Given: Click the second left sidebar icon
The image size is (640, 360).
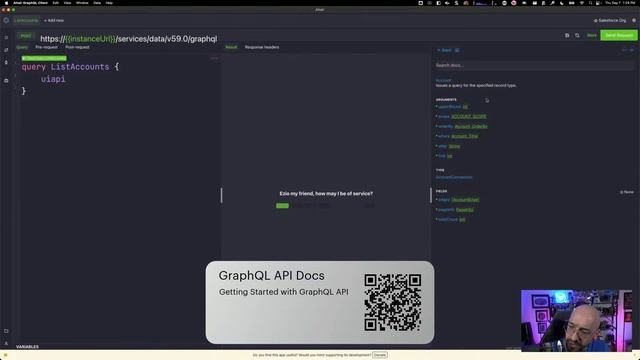Looking at the screenshot, I should click(6, 50).
